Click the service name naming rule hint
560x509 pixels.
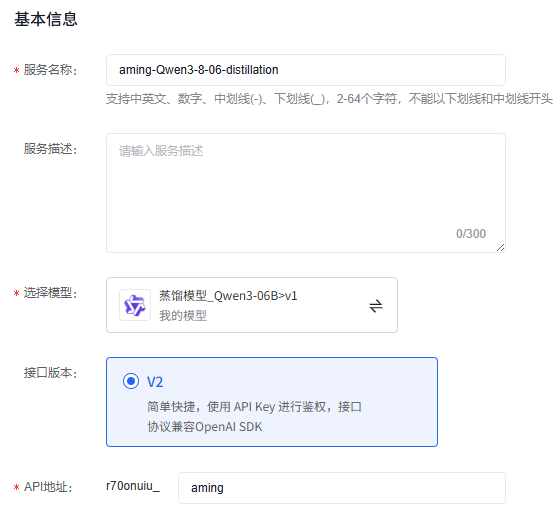point(329,99)
